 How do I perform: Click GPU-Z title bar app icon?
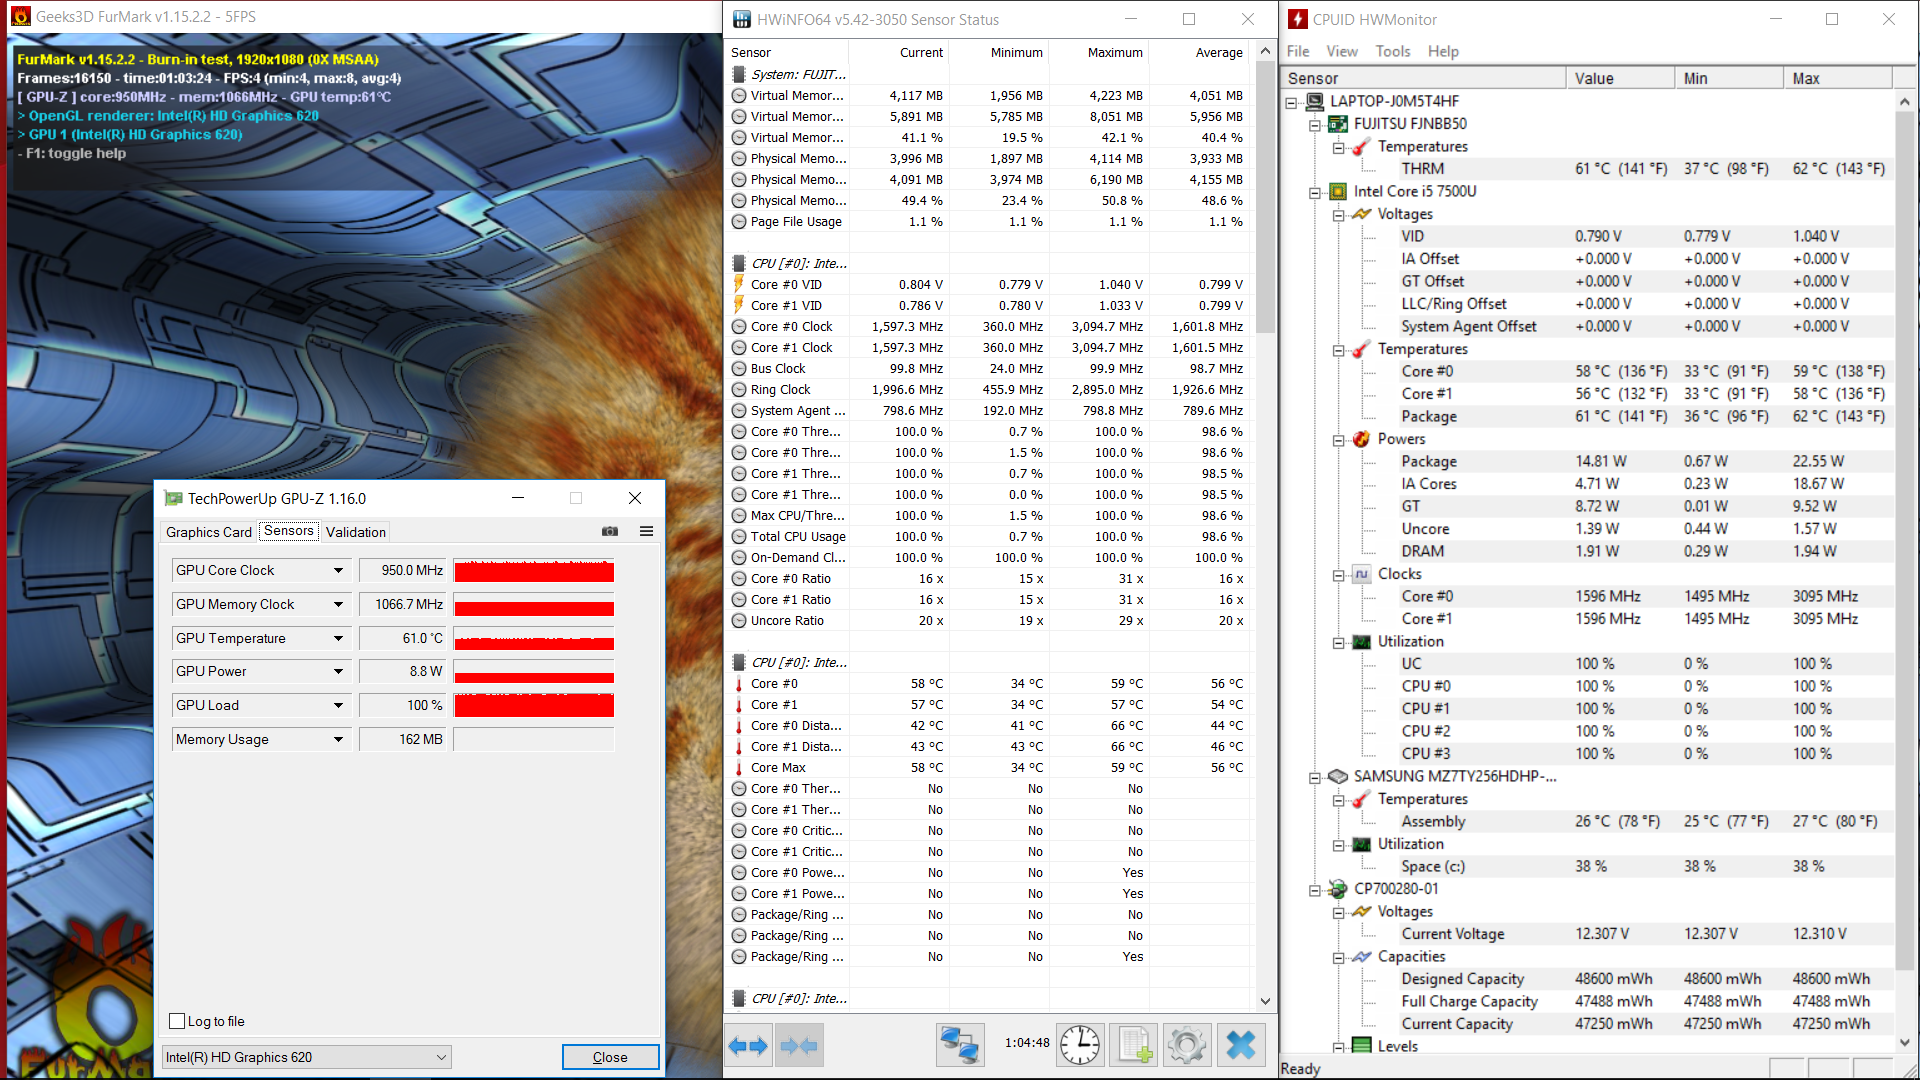click(x=174, y=498)
